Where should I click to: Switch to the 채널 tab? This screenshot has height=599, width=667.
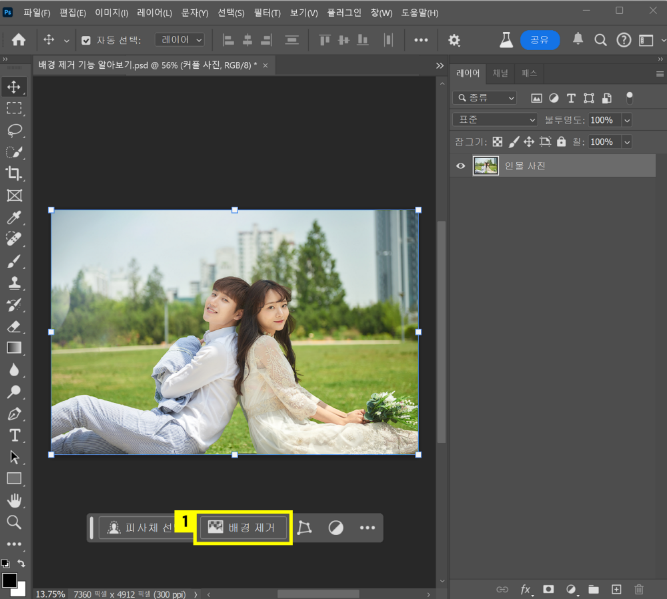tap(501, 73)
